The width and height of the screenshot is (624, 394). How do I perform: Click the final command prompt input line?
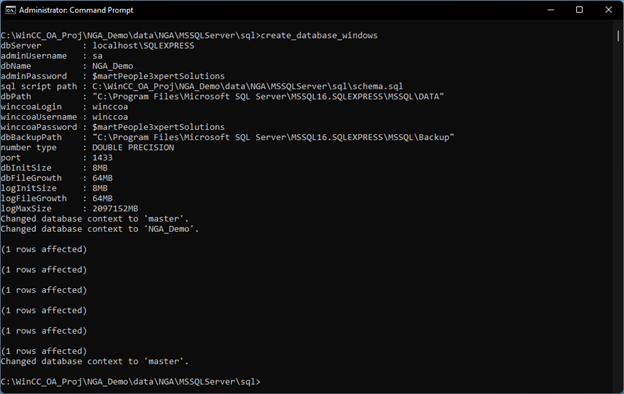coord(131,382)
